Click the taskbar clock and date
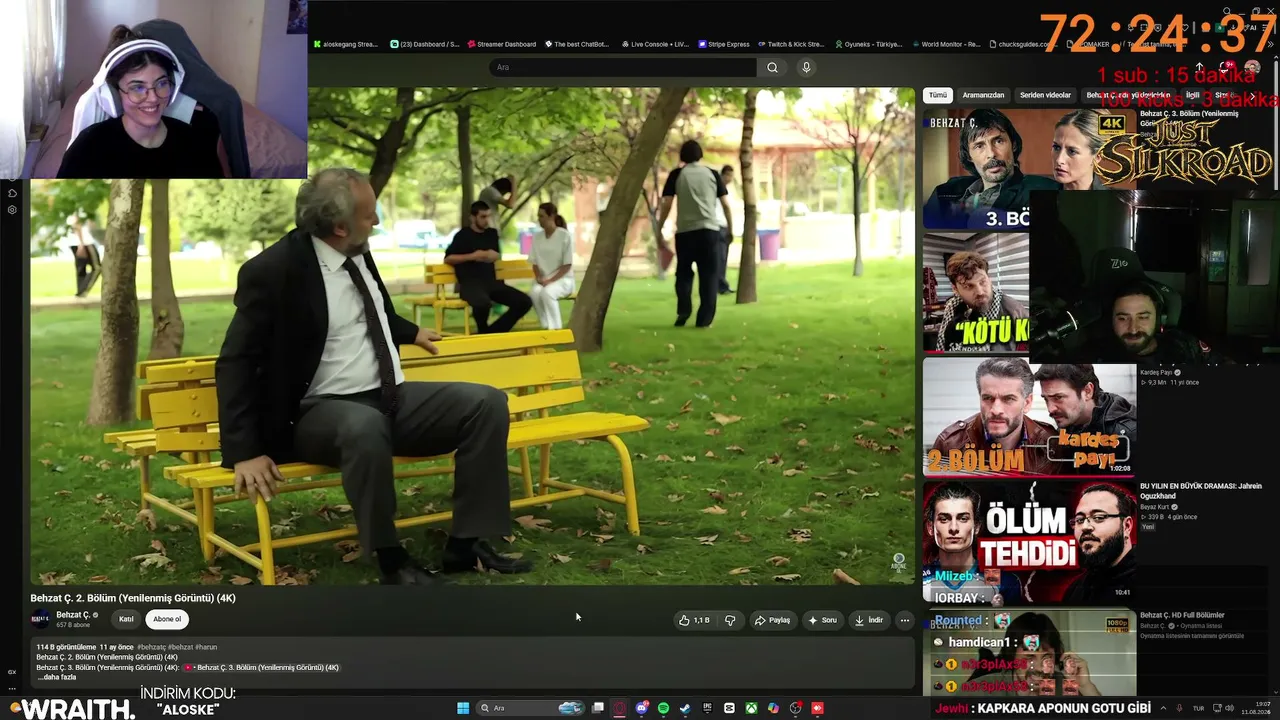 pyautogui.click(x=1255, y=708)
